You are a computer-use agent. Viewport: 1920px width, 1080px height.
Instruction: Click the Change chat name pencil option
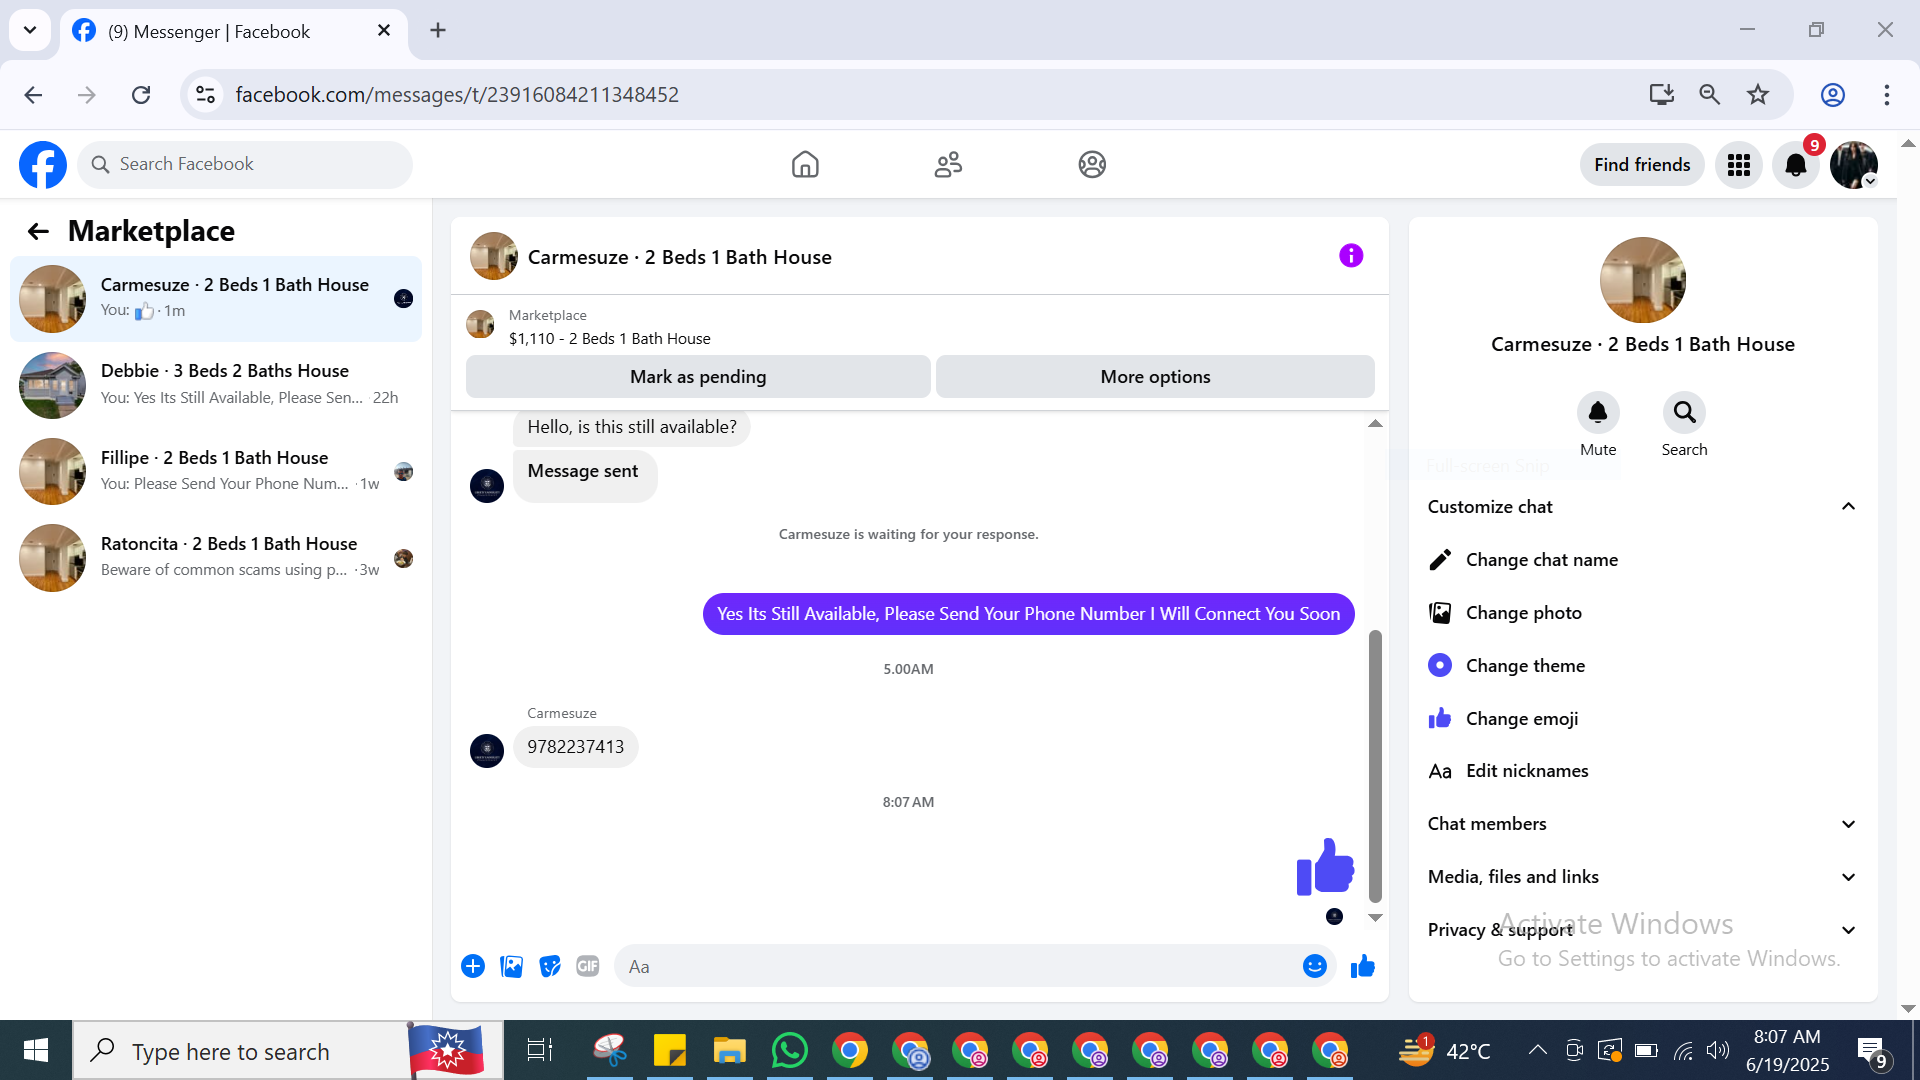click(1643, 560)
